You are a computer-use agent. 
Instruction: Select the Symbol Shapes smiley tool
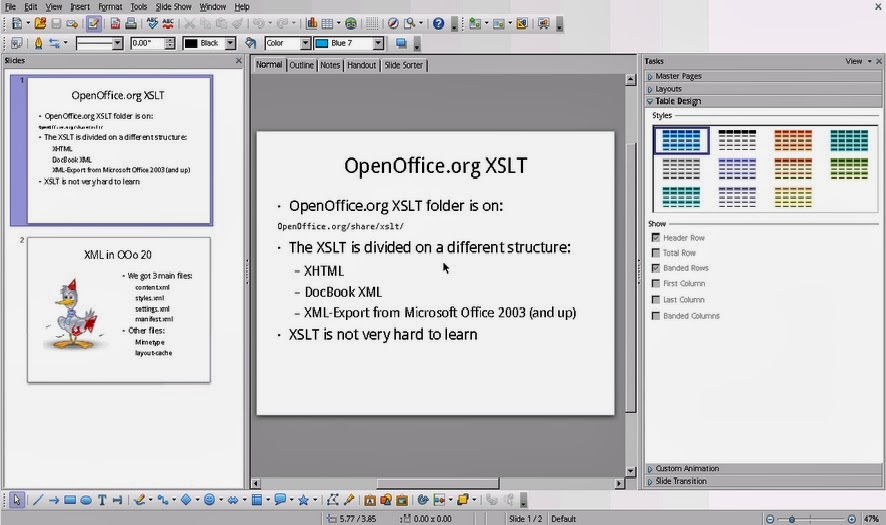(x=210, y=500)
